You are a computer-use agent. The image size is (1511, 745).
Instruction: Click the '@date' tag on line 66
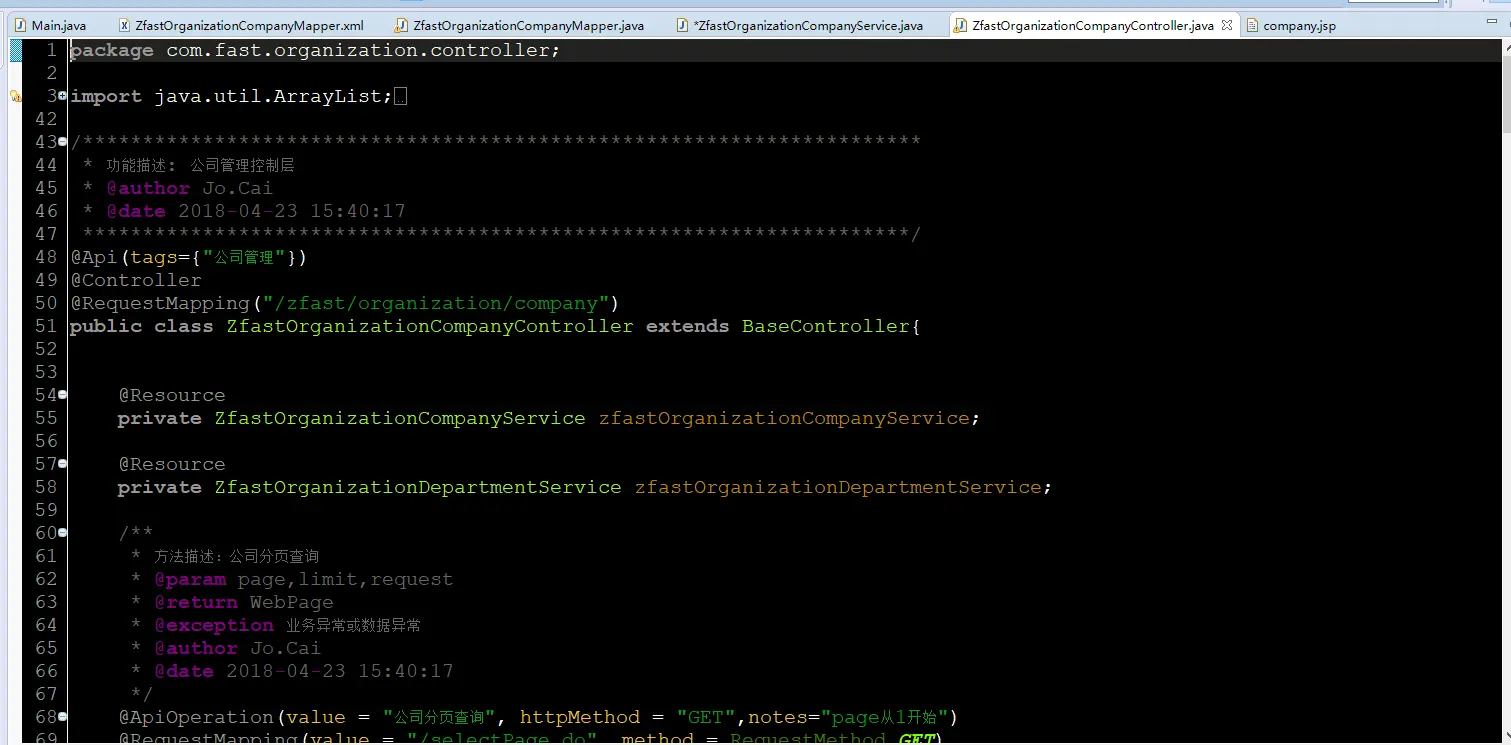tap(184, 671)
